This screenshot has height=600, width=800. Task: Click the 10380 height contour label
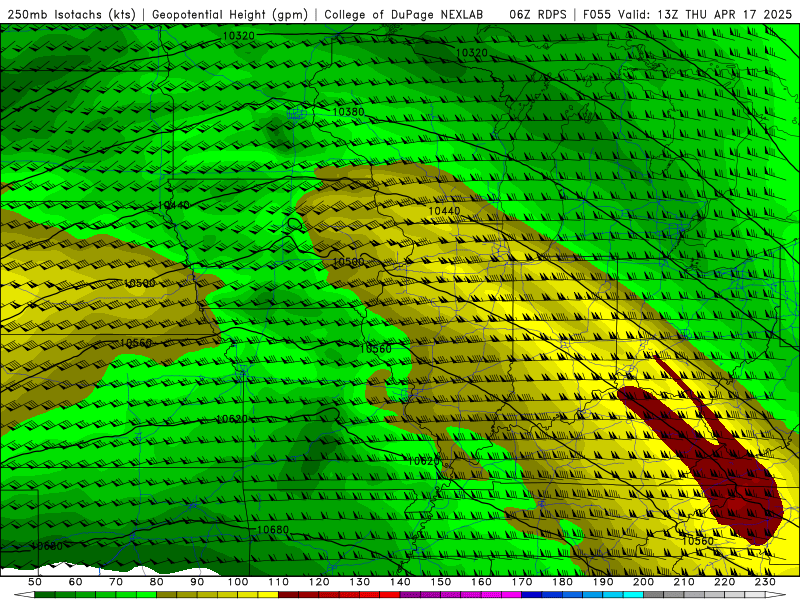click(348, 112)
